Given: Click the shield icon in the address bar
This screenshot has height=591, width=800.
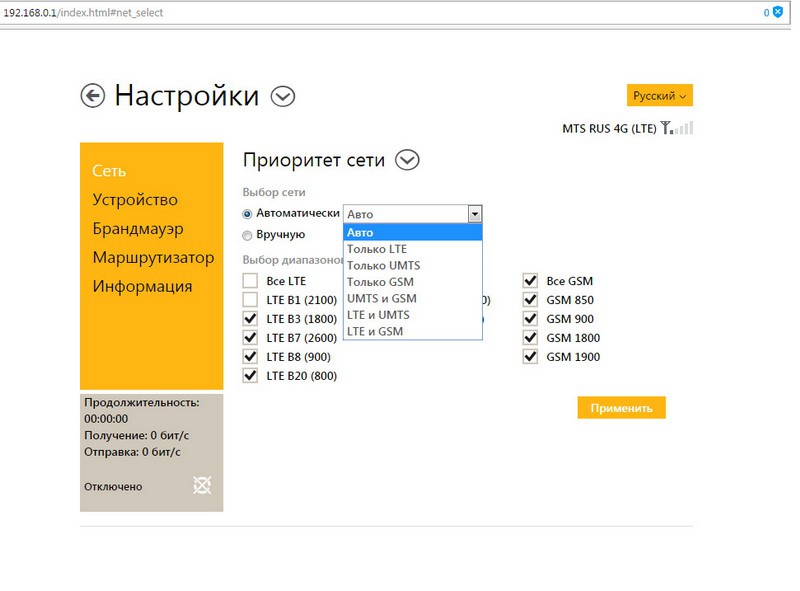Looking at the screenshot, I should coord(777,12).
